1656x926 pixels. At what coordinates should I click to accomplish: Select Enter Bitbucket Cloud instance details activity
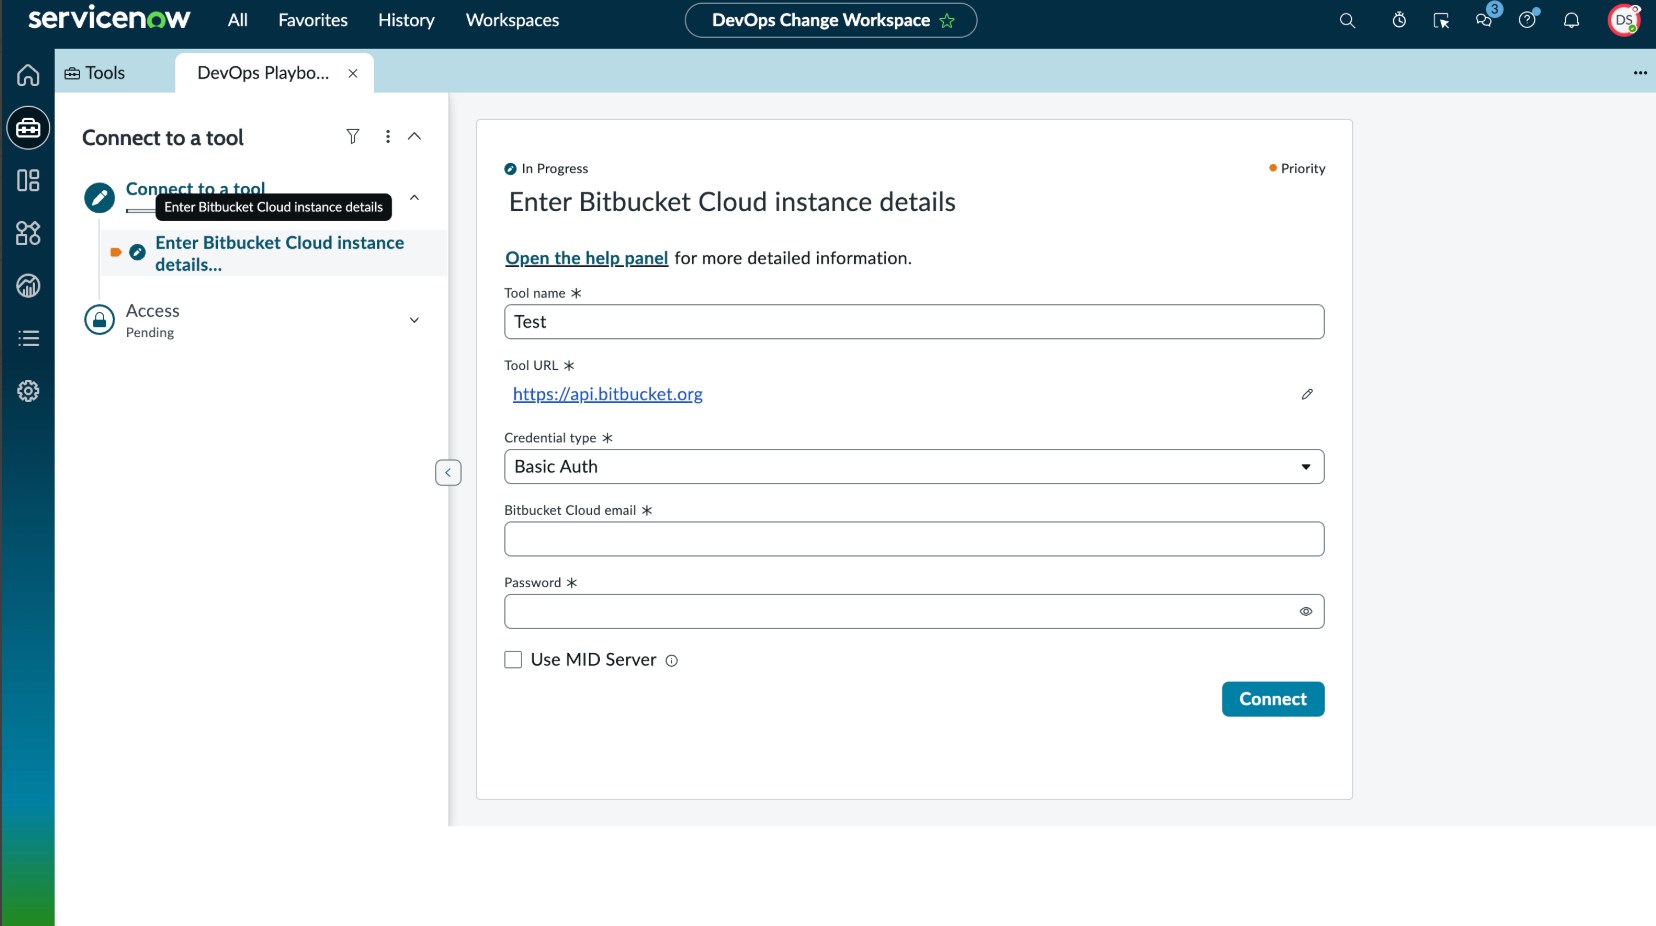click(x=280, y=253)
